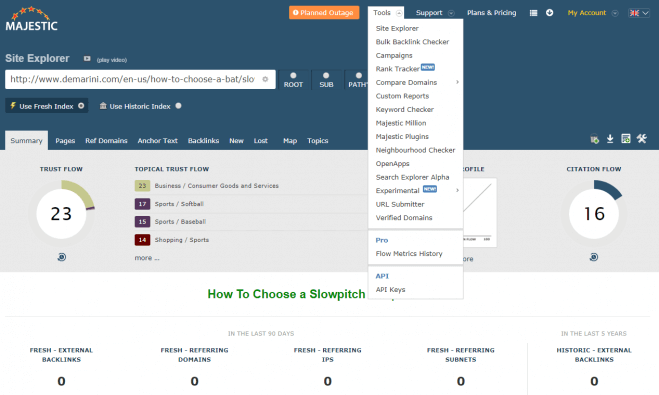Select the PATH radio option
Screen dimensions: 659x395
tap(359, 76)
